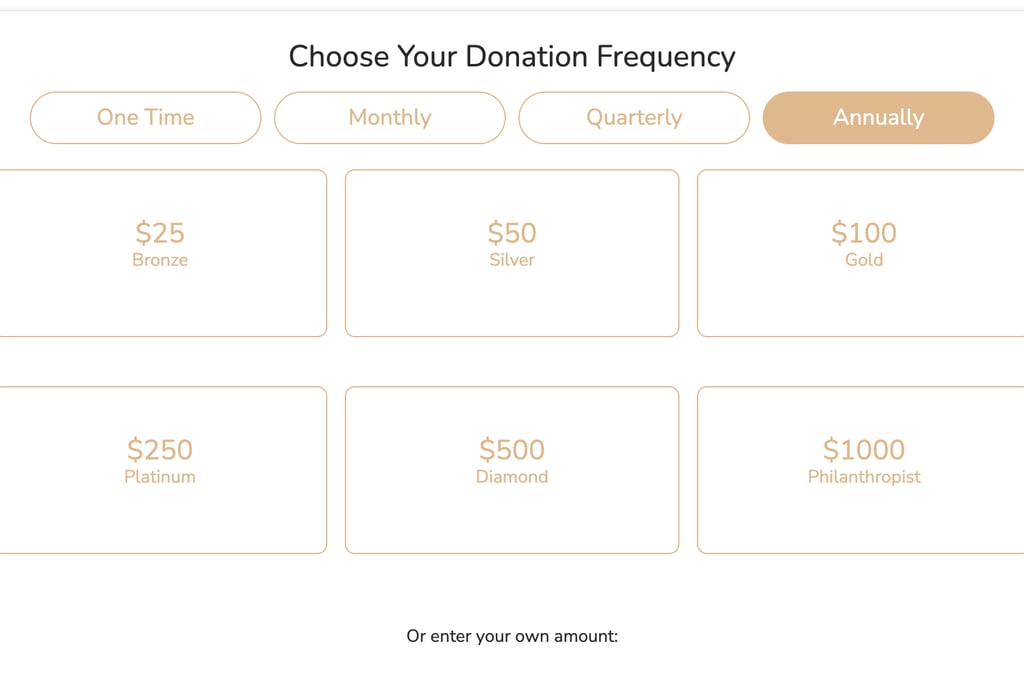
Task: Click the Silver tier label
Action: coord(512,260)
